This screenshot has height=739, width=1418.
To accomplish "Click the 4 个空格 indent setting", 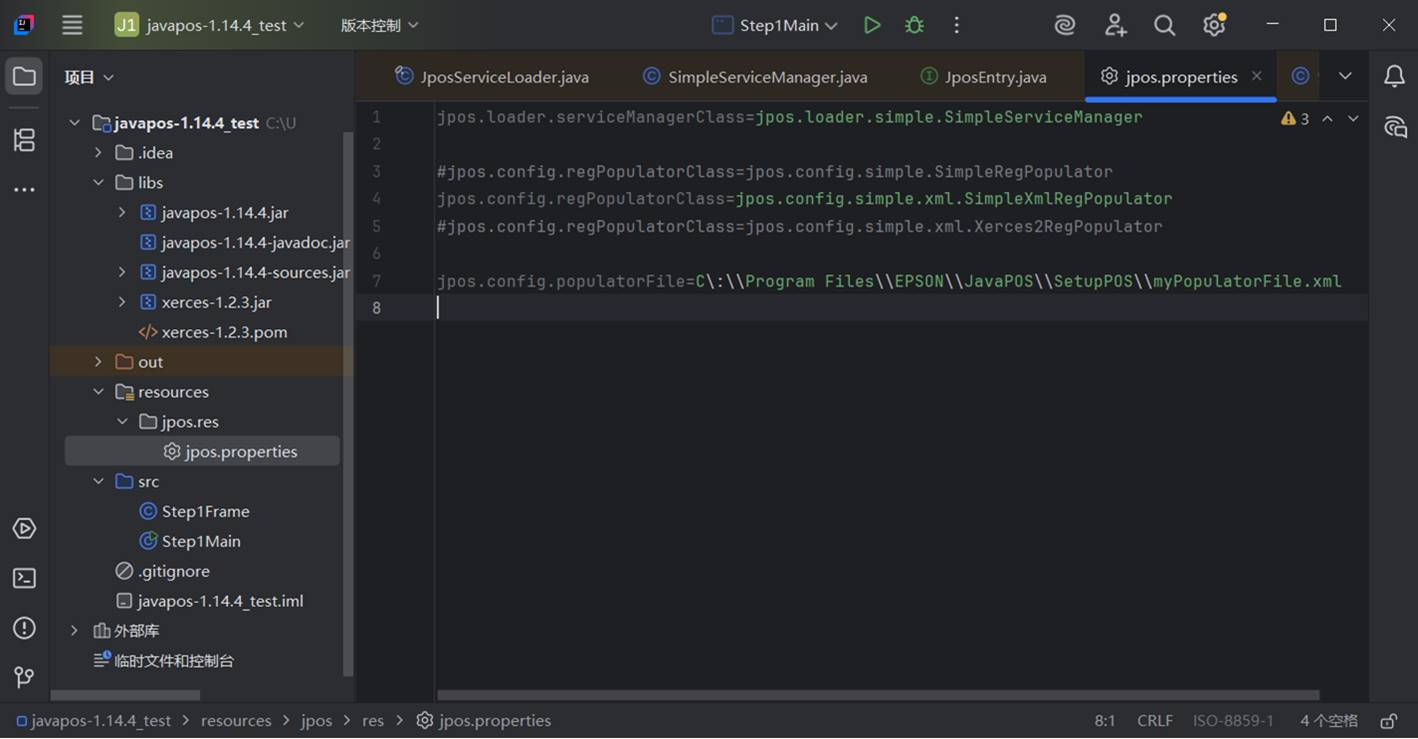I will pos(1328,720).
